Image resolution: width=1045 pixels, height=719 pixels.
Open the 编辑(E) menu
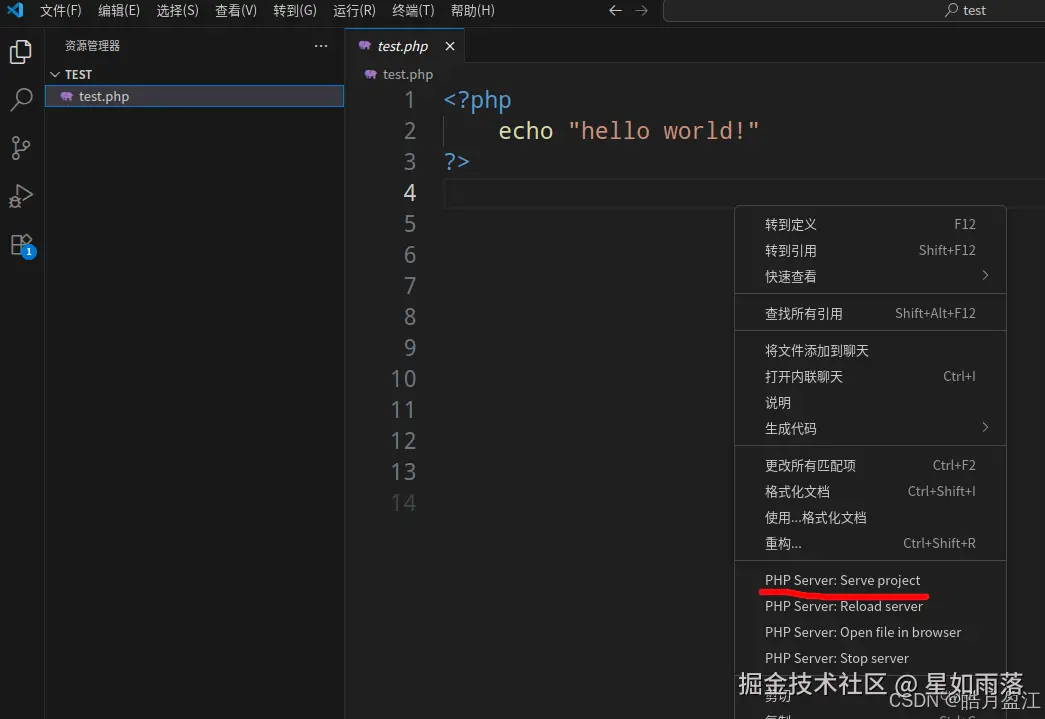pyautogui.click(x=119, y=10)
